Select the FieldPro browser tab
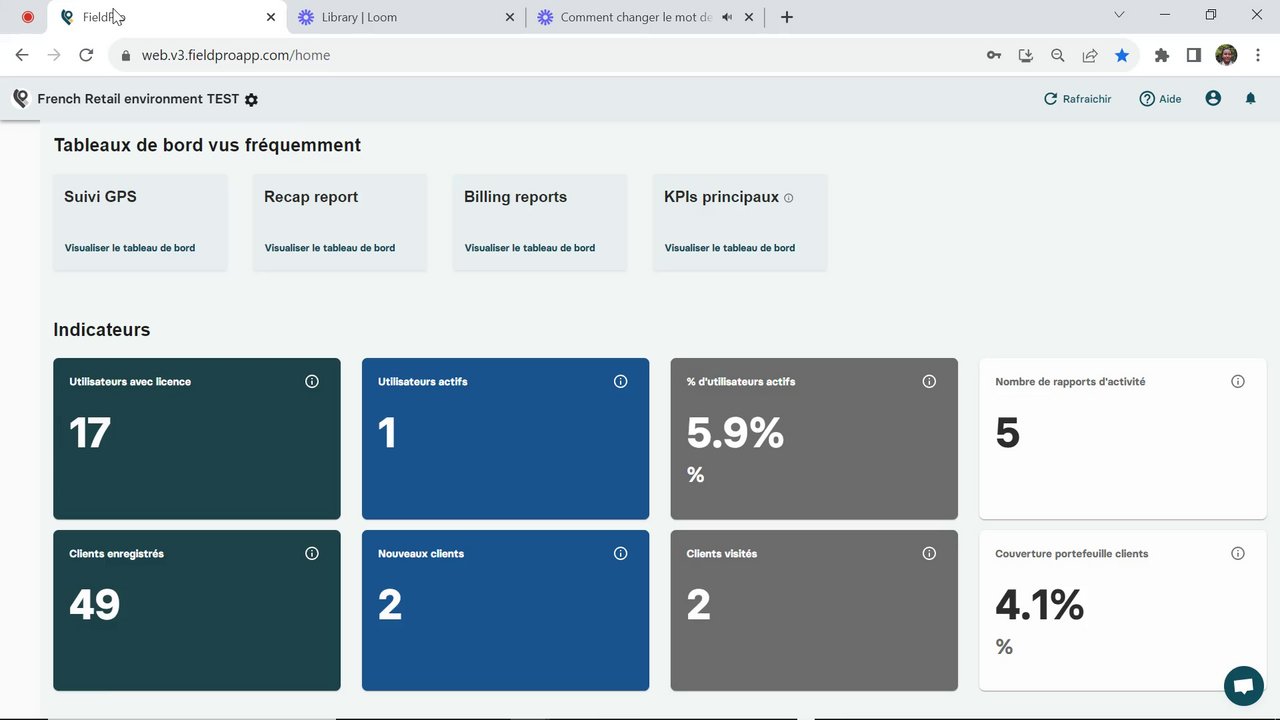The image size is (1280, 720). [x=166, y=17]
